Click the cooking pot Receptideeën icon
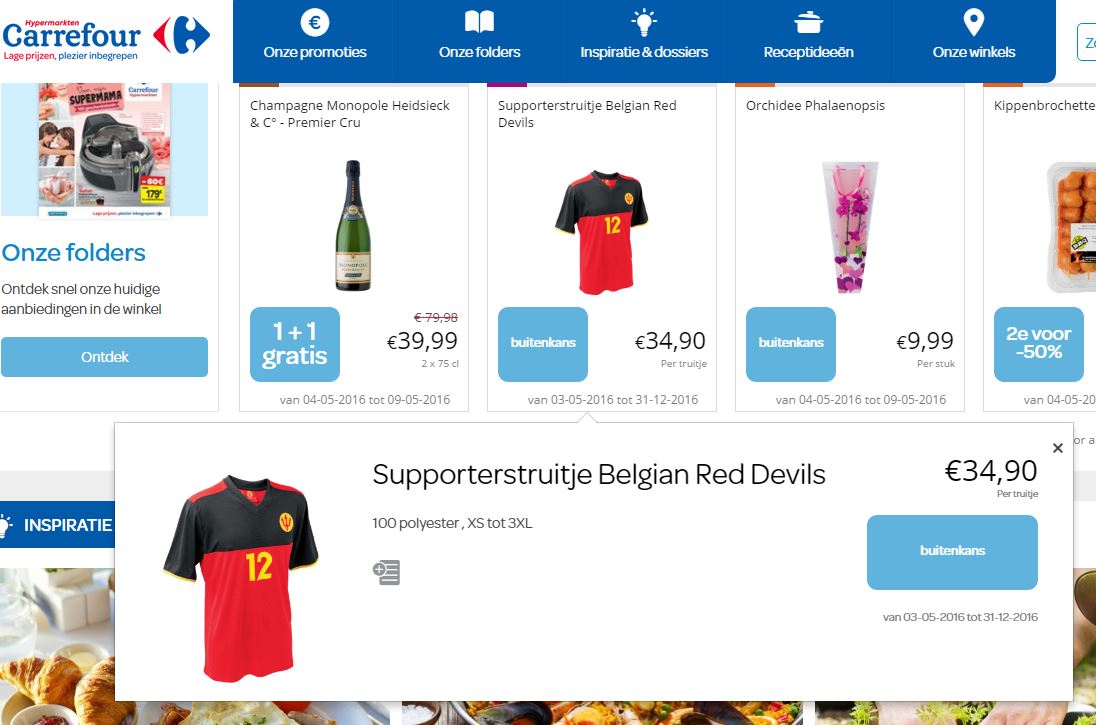This screenshot has width=1096, height=725. [809, 22]
